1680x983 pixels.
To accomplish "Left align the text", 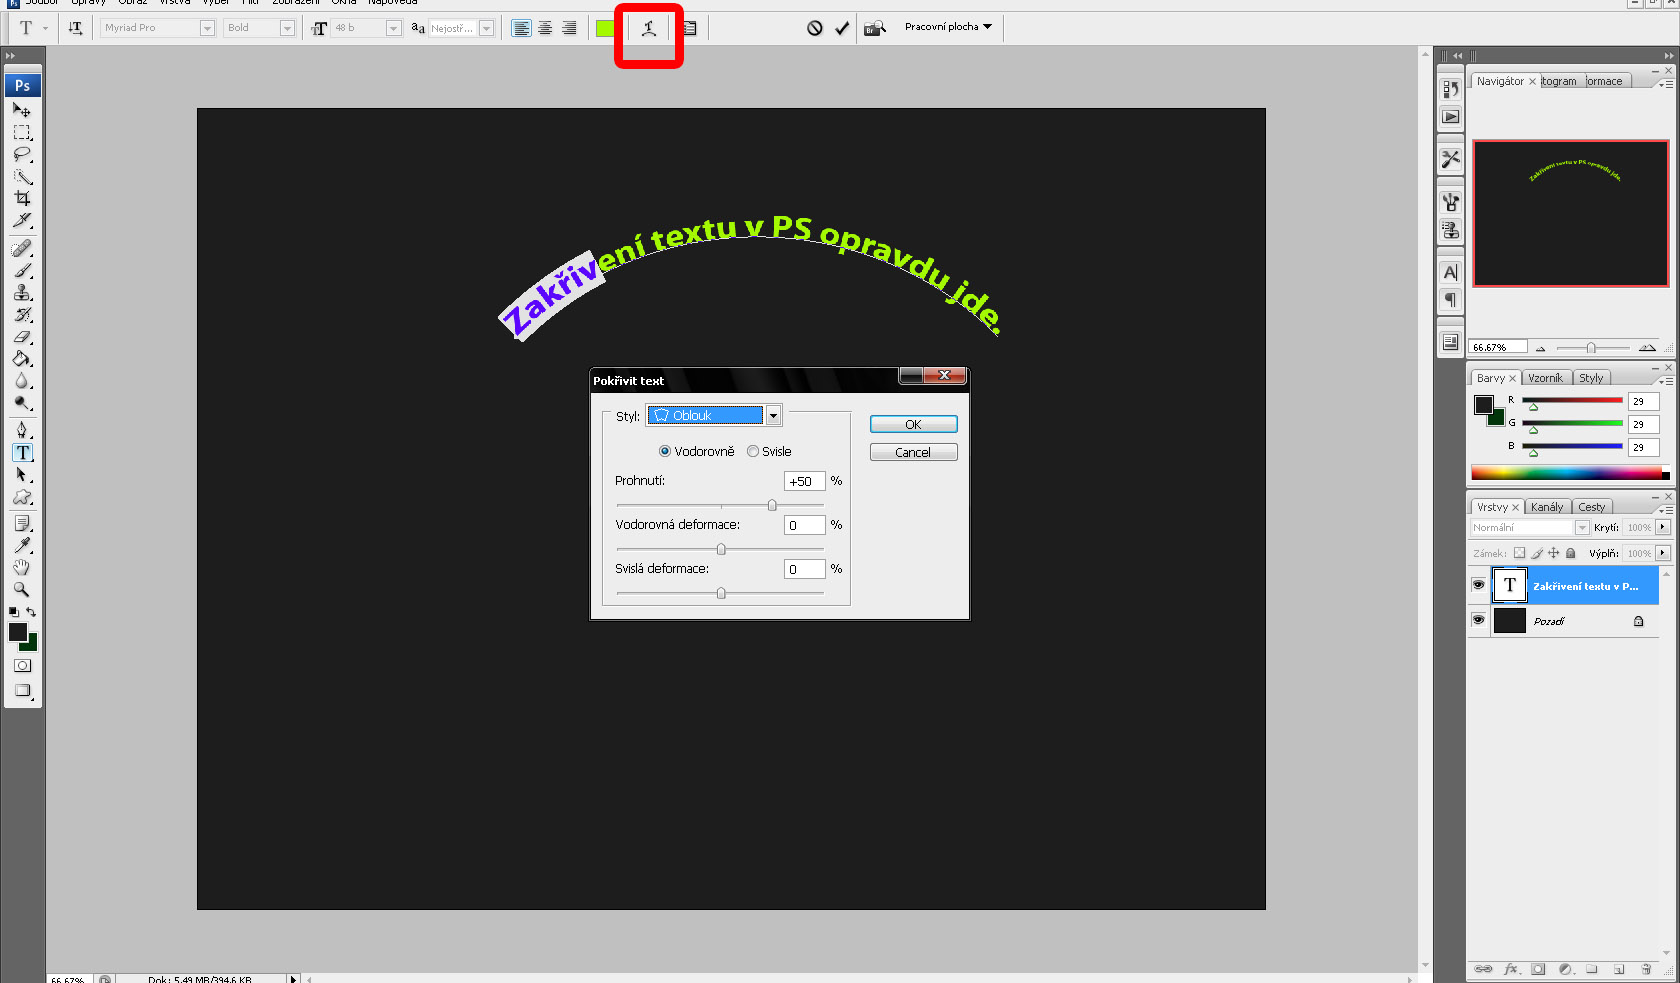I will [521, 28].
